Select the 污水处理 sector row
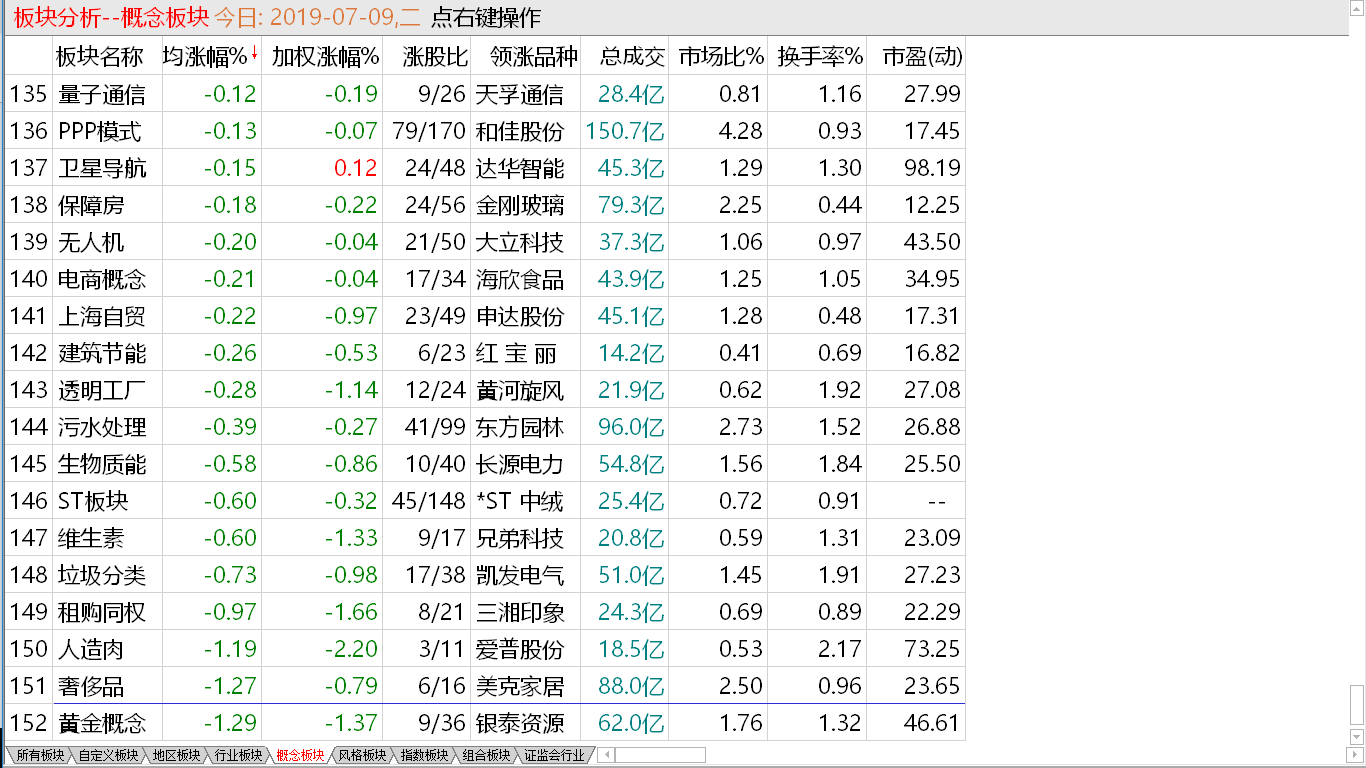The image size is (1366, 768). coord(485,427)
